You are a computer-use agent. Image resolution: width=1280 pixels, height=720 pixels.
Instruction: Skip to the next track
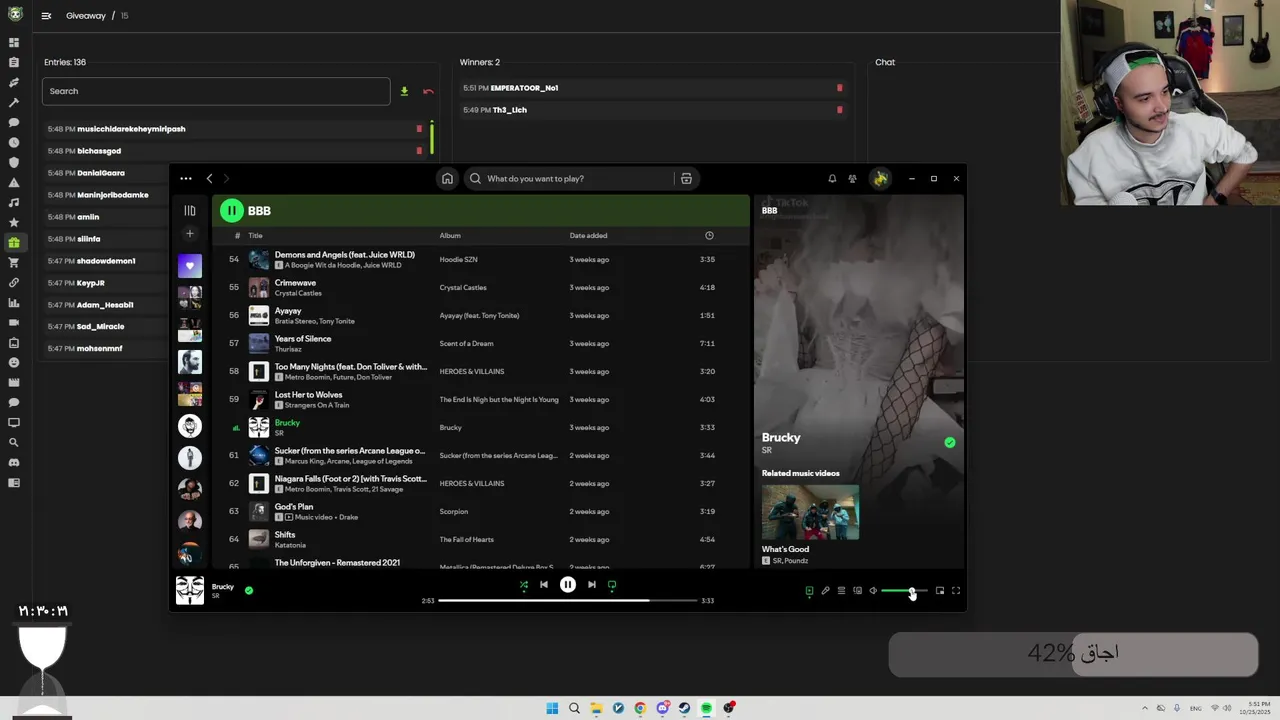point(592,585)
